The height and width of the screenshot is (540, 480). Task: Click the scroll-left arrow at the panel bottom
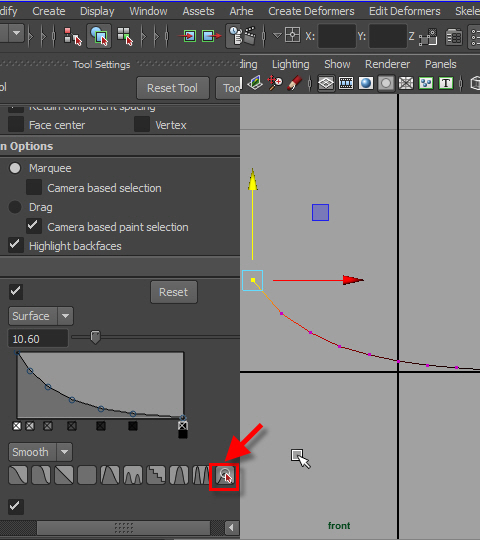click(x=231, y=527)
